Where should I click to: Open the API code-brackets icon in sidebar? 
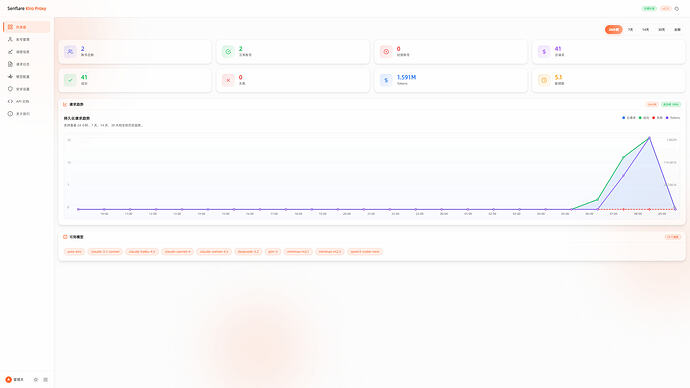10,101
